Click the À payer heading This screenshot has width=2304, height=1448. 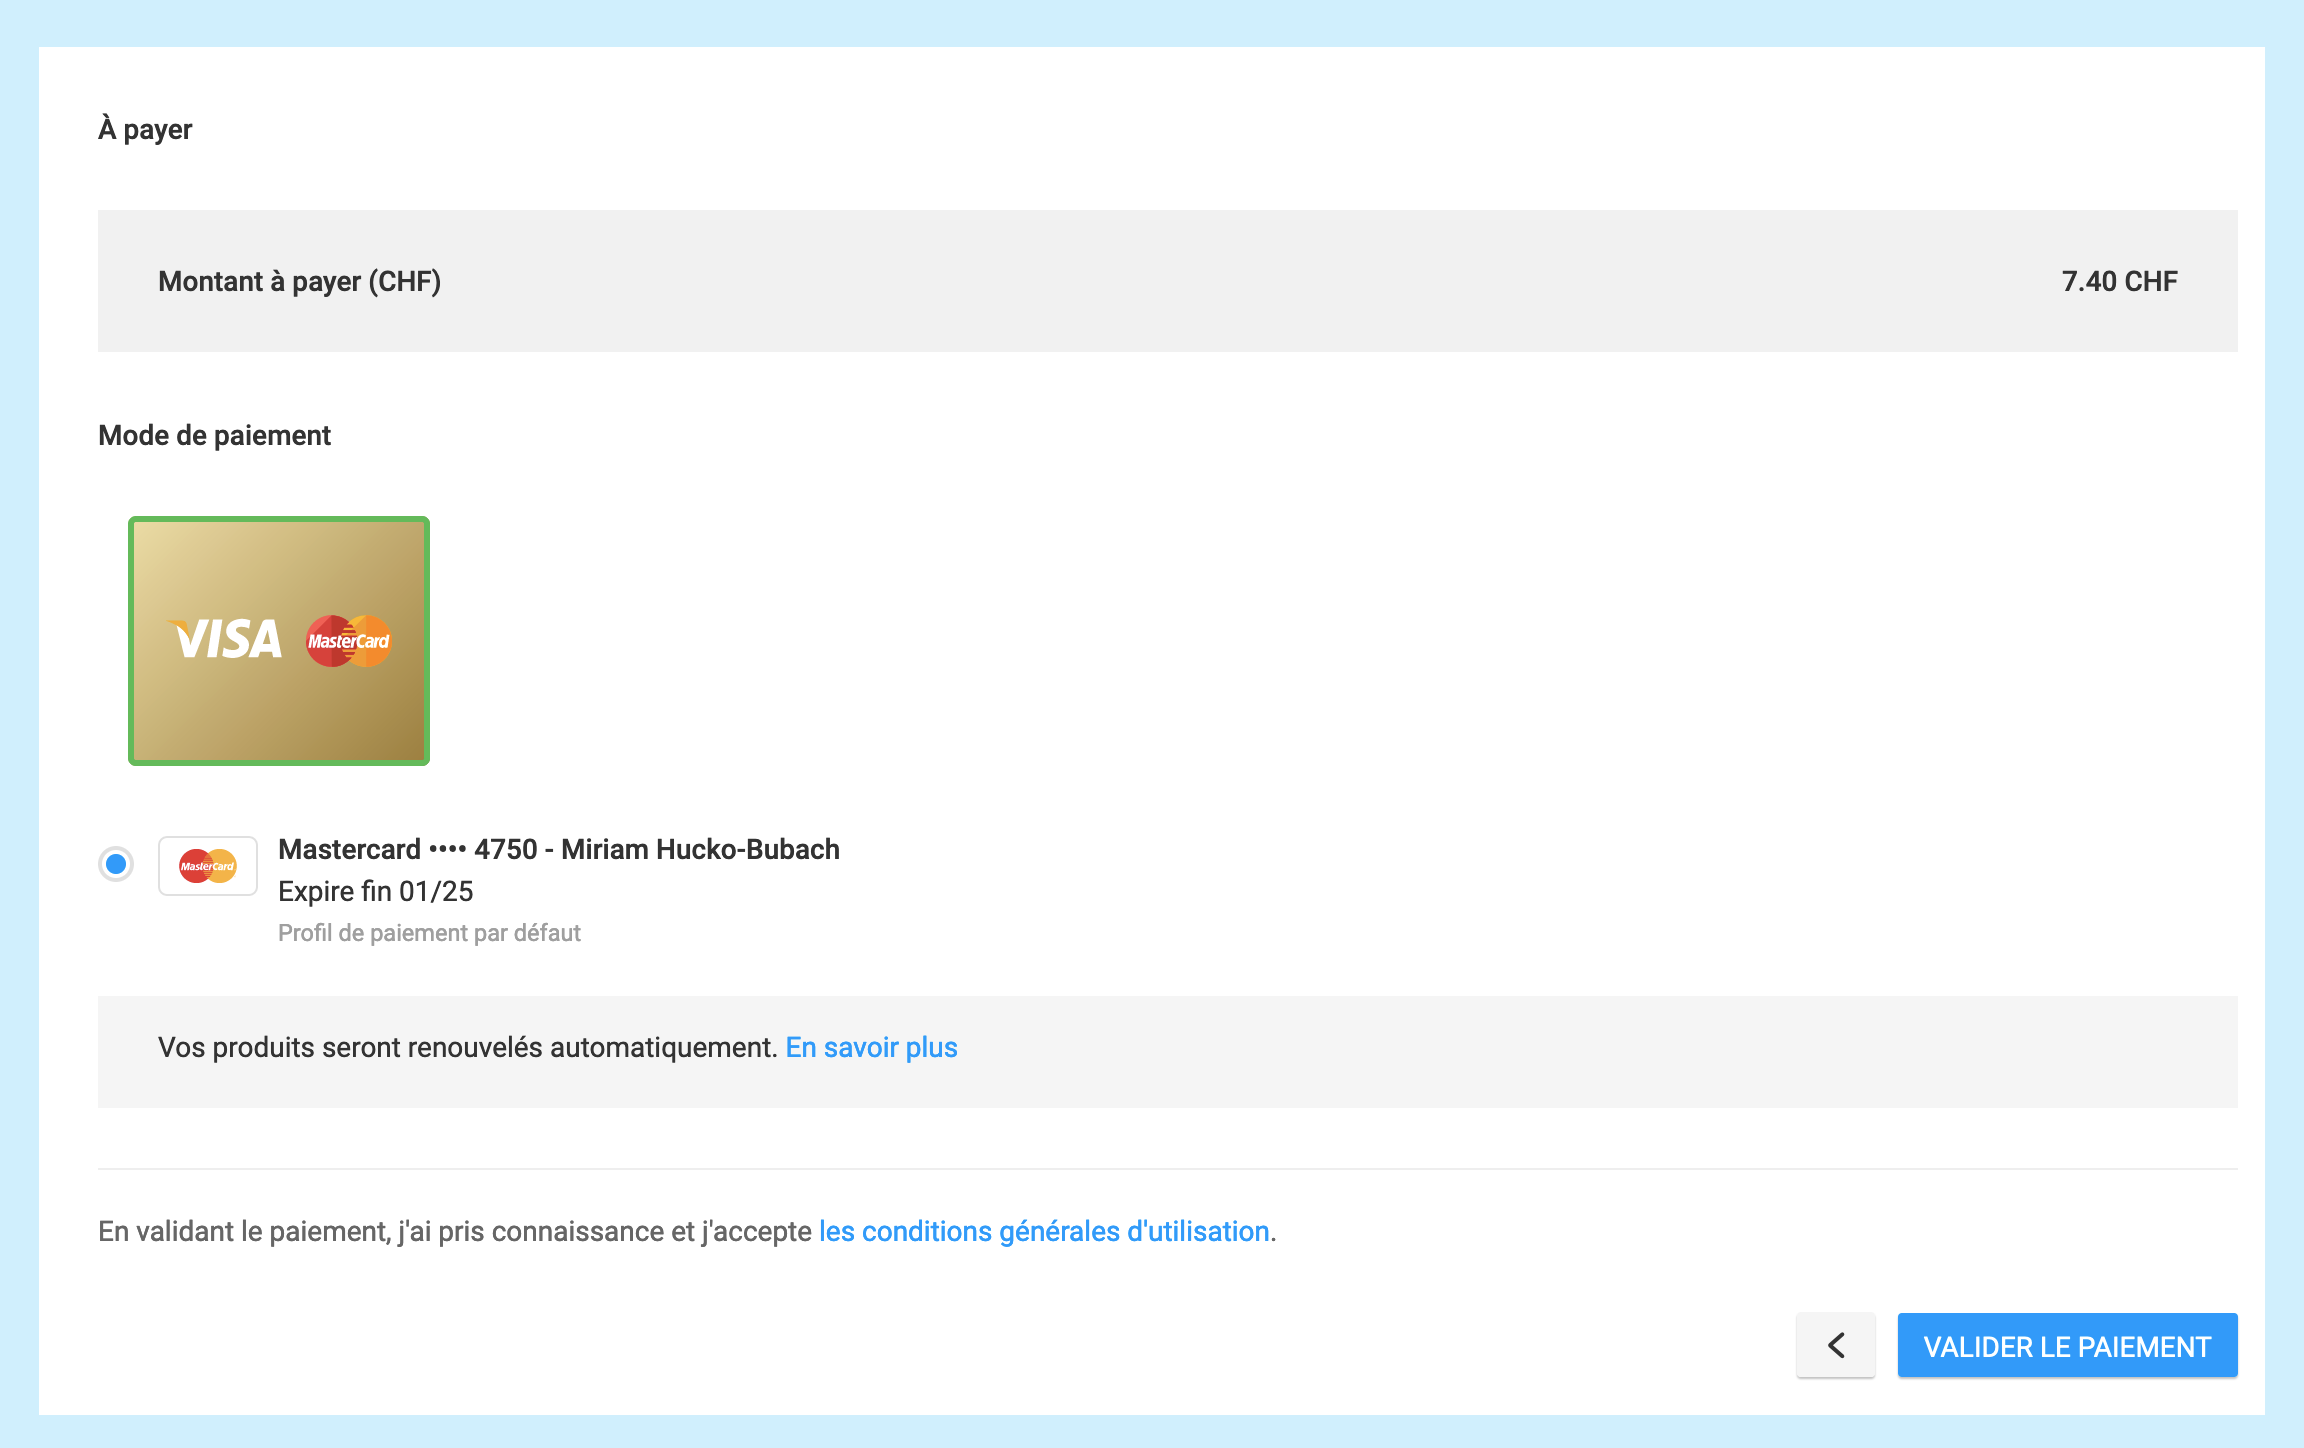pos(145,129)
